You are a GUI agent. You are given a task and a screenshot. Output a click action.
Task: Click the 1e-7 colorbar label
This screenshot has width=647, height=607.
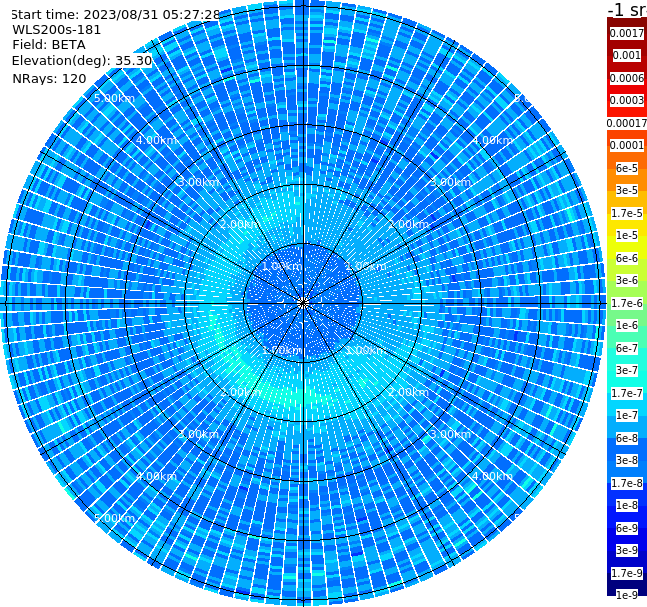point(627,415)
